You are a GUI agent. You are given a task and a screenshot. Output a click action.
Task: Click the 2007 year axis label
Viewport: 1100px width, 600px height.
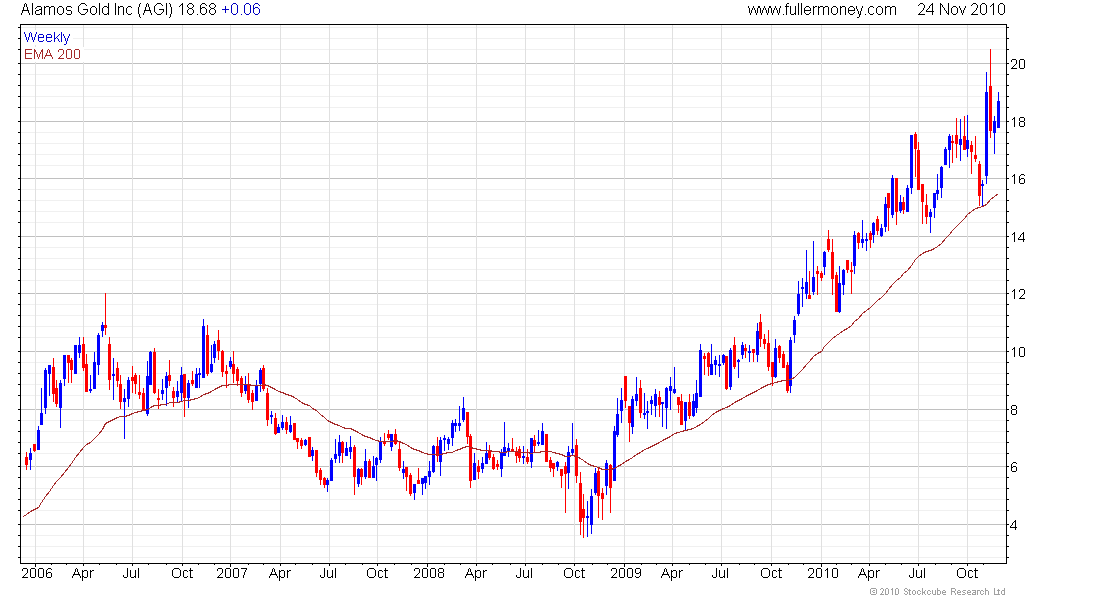(232, 573)
